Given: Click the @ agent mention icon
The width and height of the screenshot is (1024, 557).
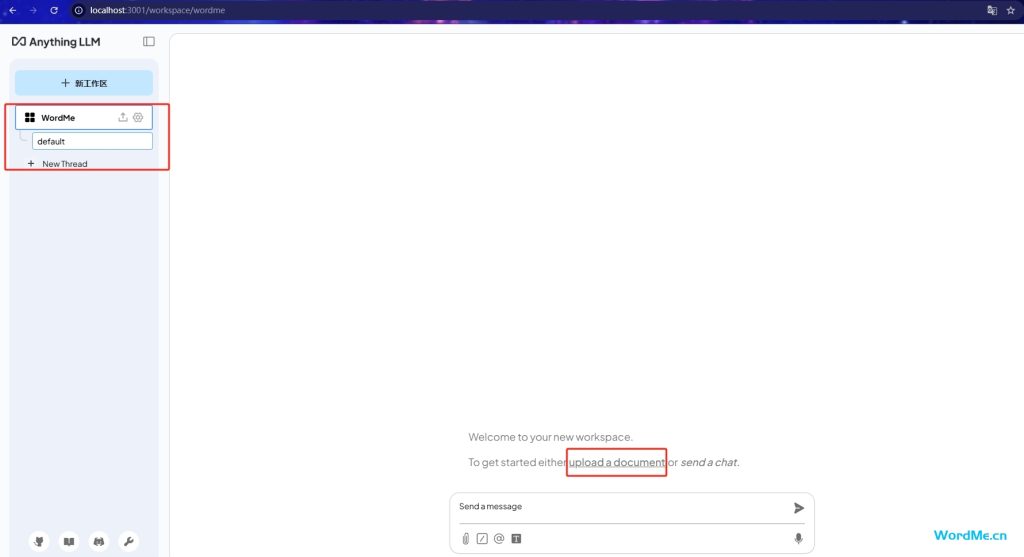Looking at the screenshot, I should click(x=499, y=539).
